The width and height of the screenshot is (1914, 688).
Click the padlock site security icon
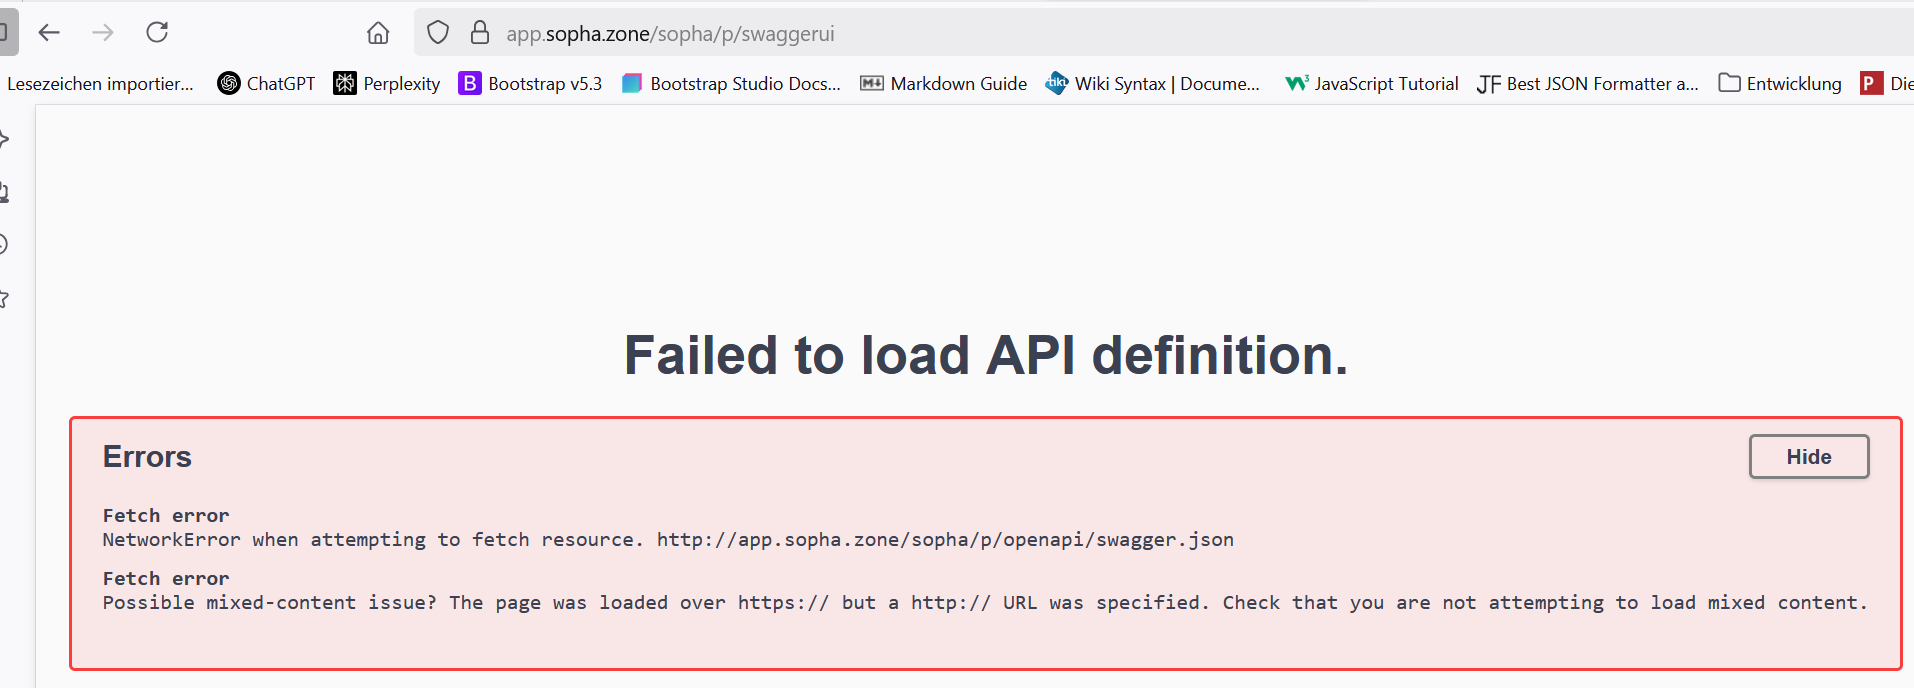(480, 33)
